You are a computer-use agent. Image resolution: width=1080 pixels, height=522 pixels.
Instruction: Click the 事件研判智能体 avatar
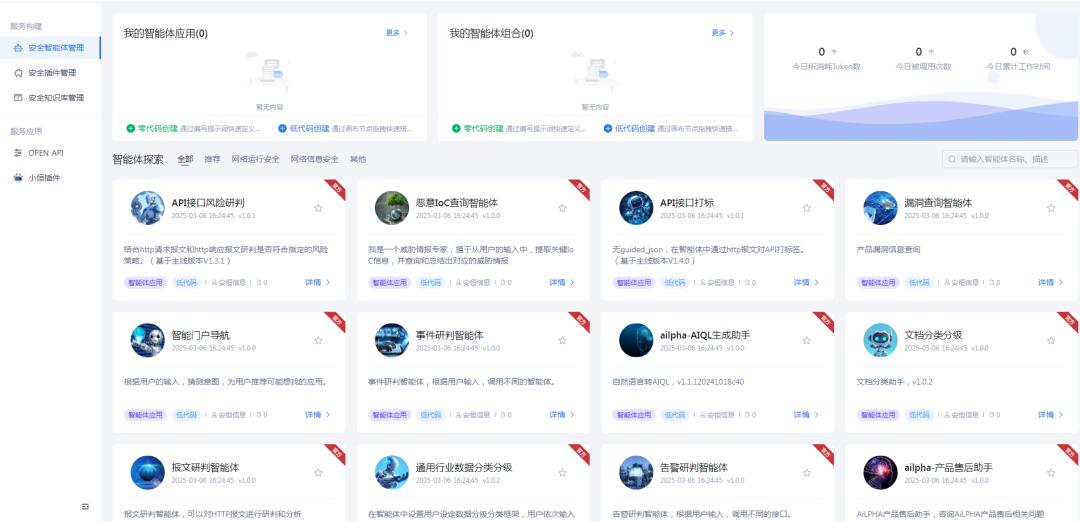tap(392, 340)
